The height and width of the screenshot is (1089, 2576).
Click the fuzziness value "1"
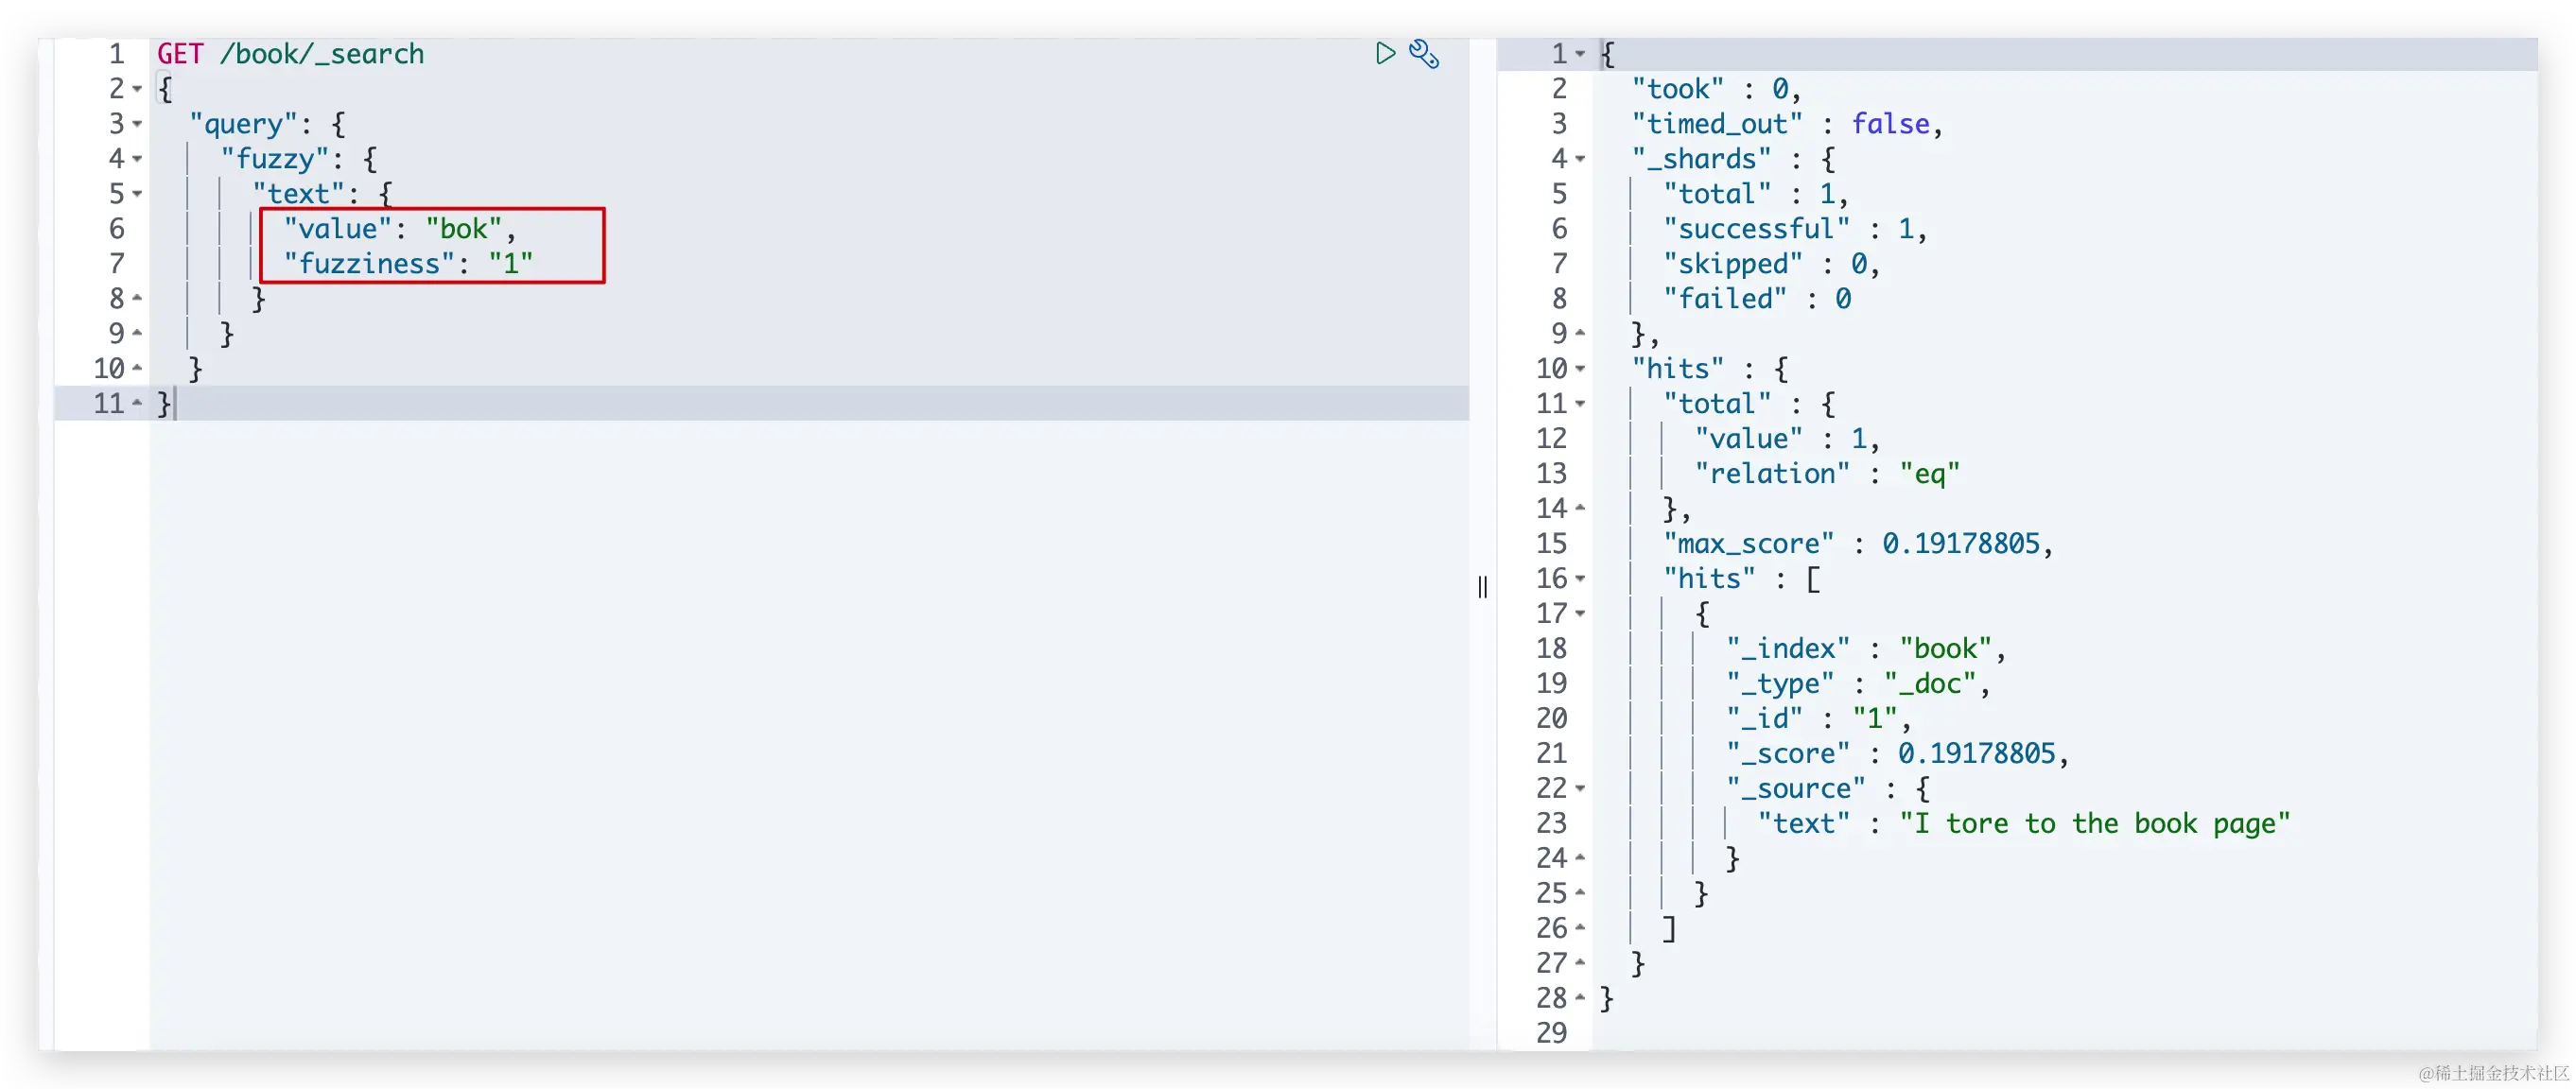pos(510,264)
